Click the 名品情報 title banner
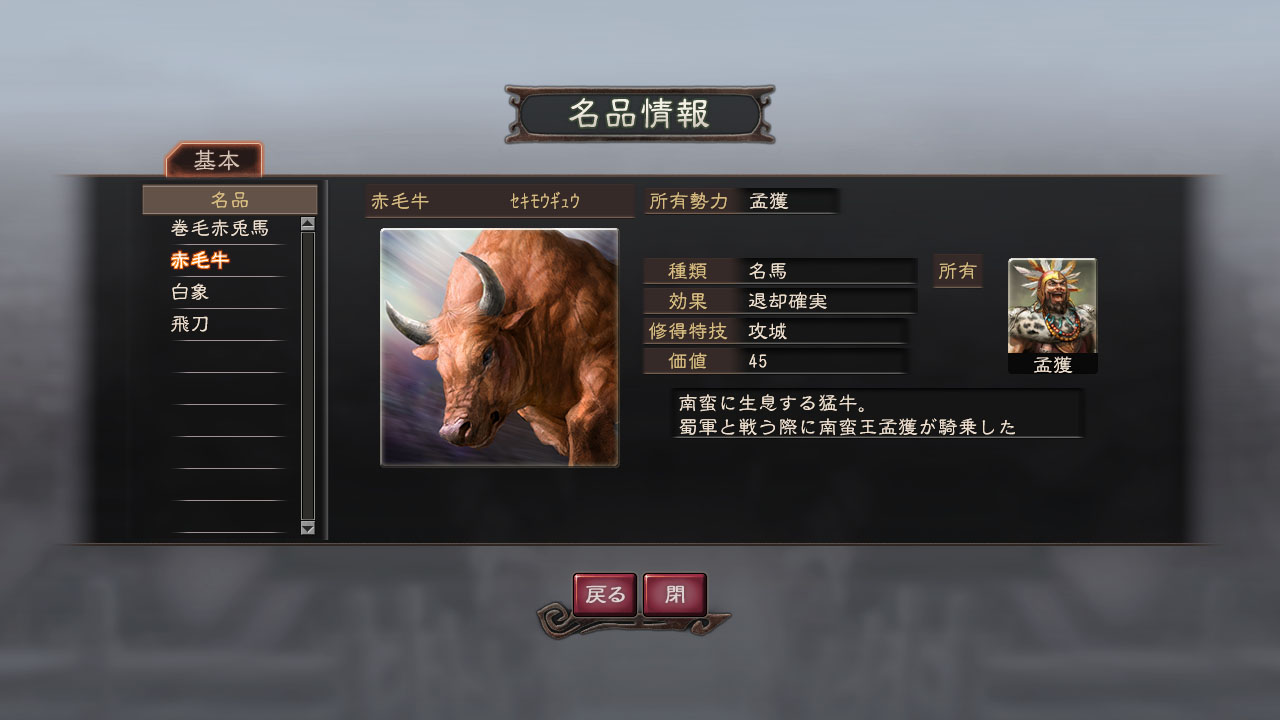 coord(640,114)
